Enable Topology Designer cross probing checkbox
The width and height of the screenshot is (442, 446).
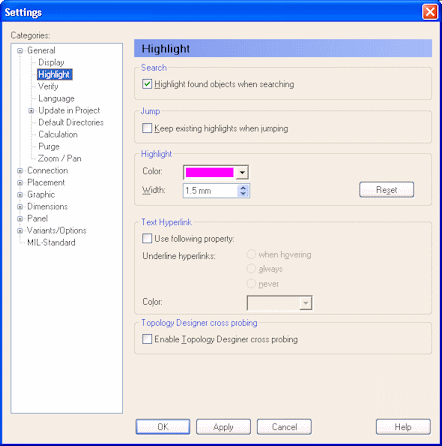(147, 339)
